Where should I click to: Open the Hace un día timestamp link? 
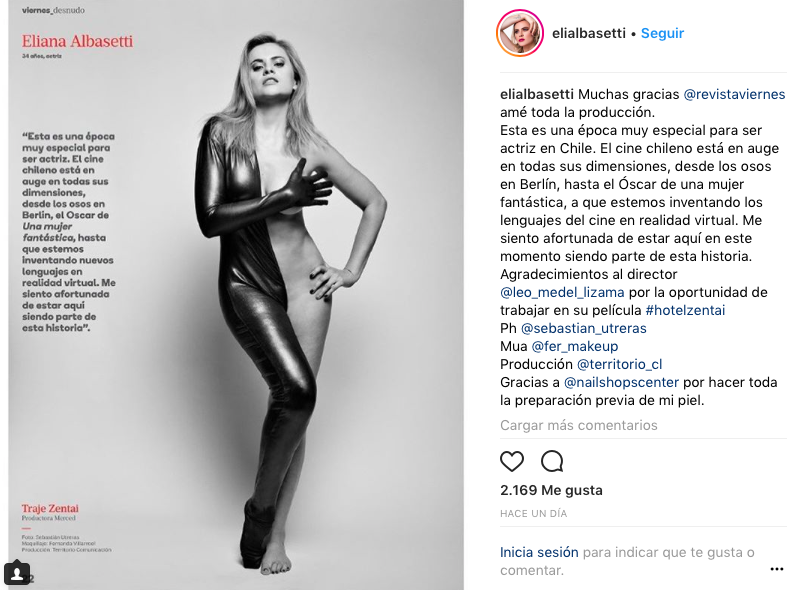[534, 513]
